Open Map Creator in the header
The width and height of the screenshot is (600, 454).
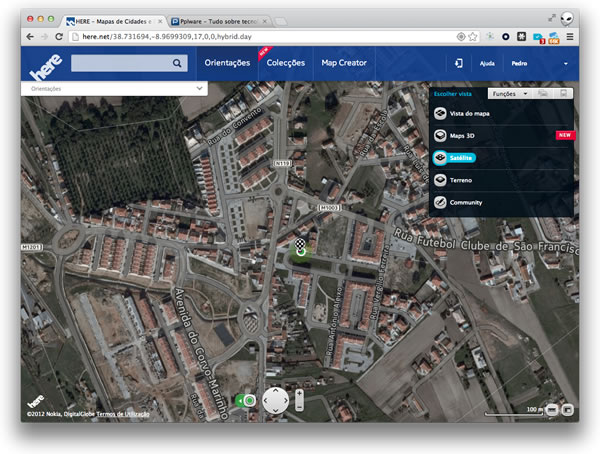tap(344, 63)
